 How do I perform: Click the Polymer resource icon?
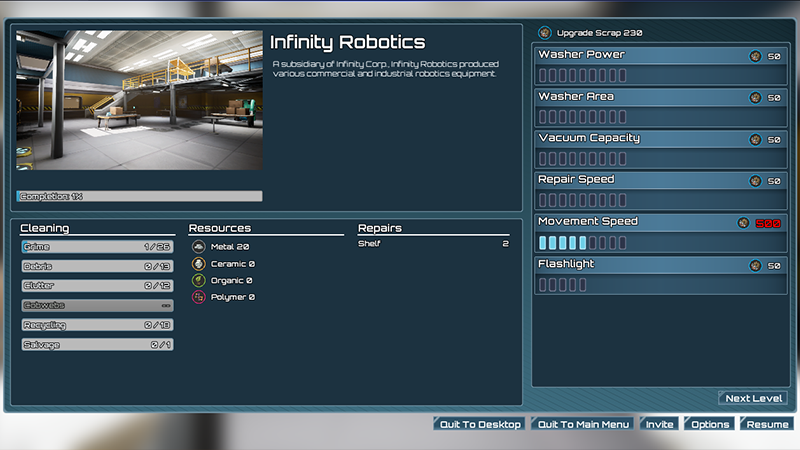tap(198, 296)
